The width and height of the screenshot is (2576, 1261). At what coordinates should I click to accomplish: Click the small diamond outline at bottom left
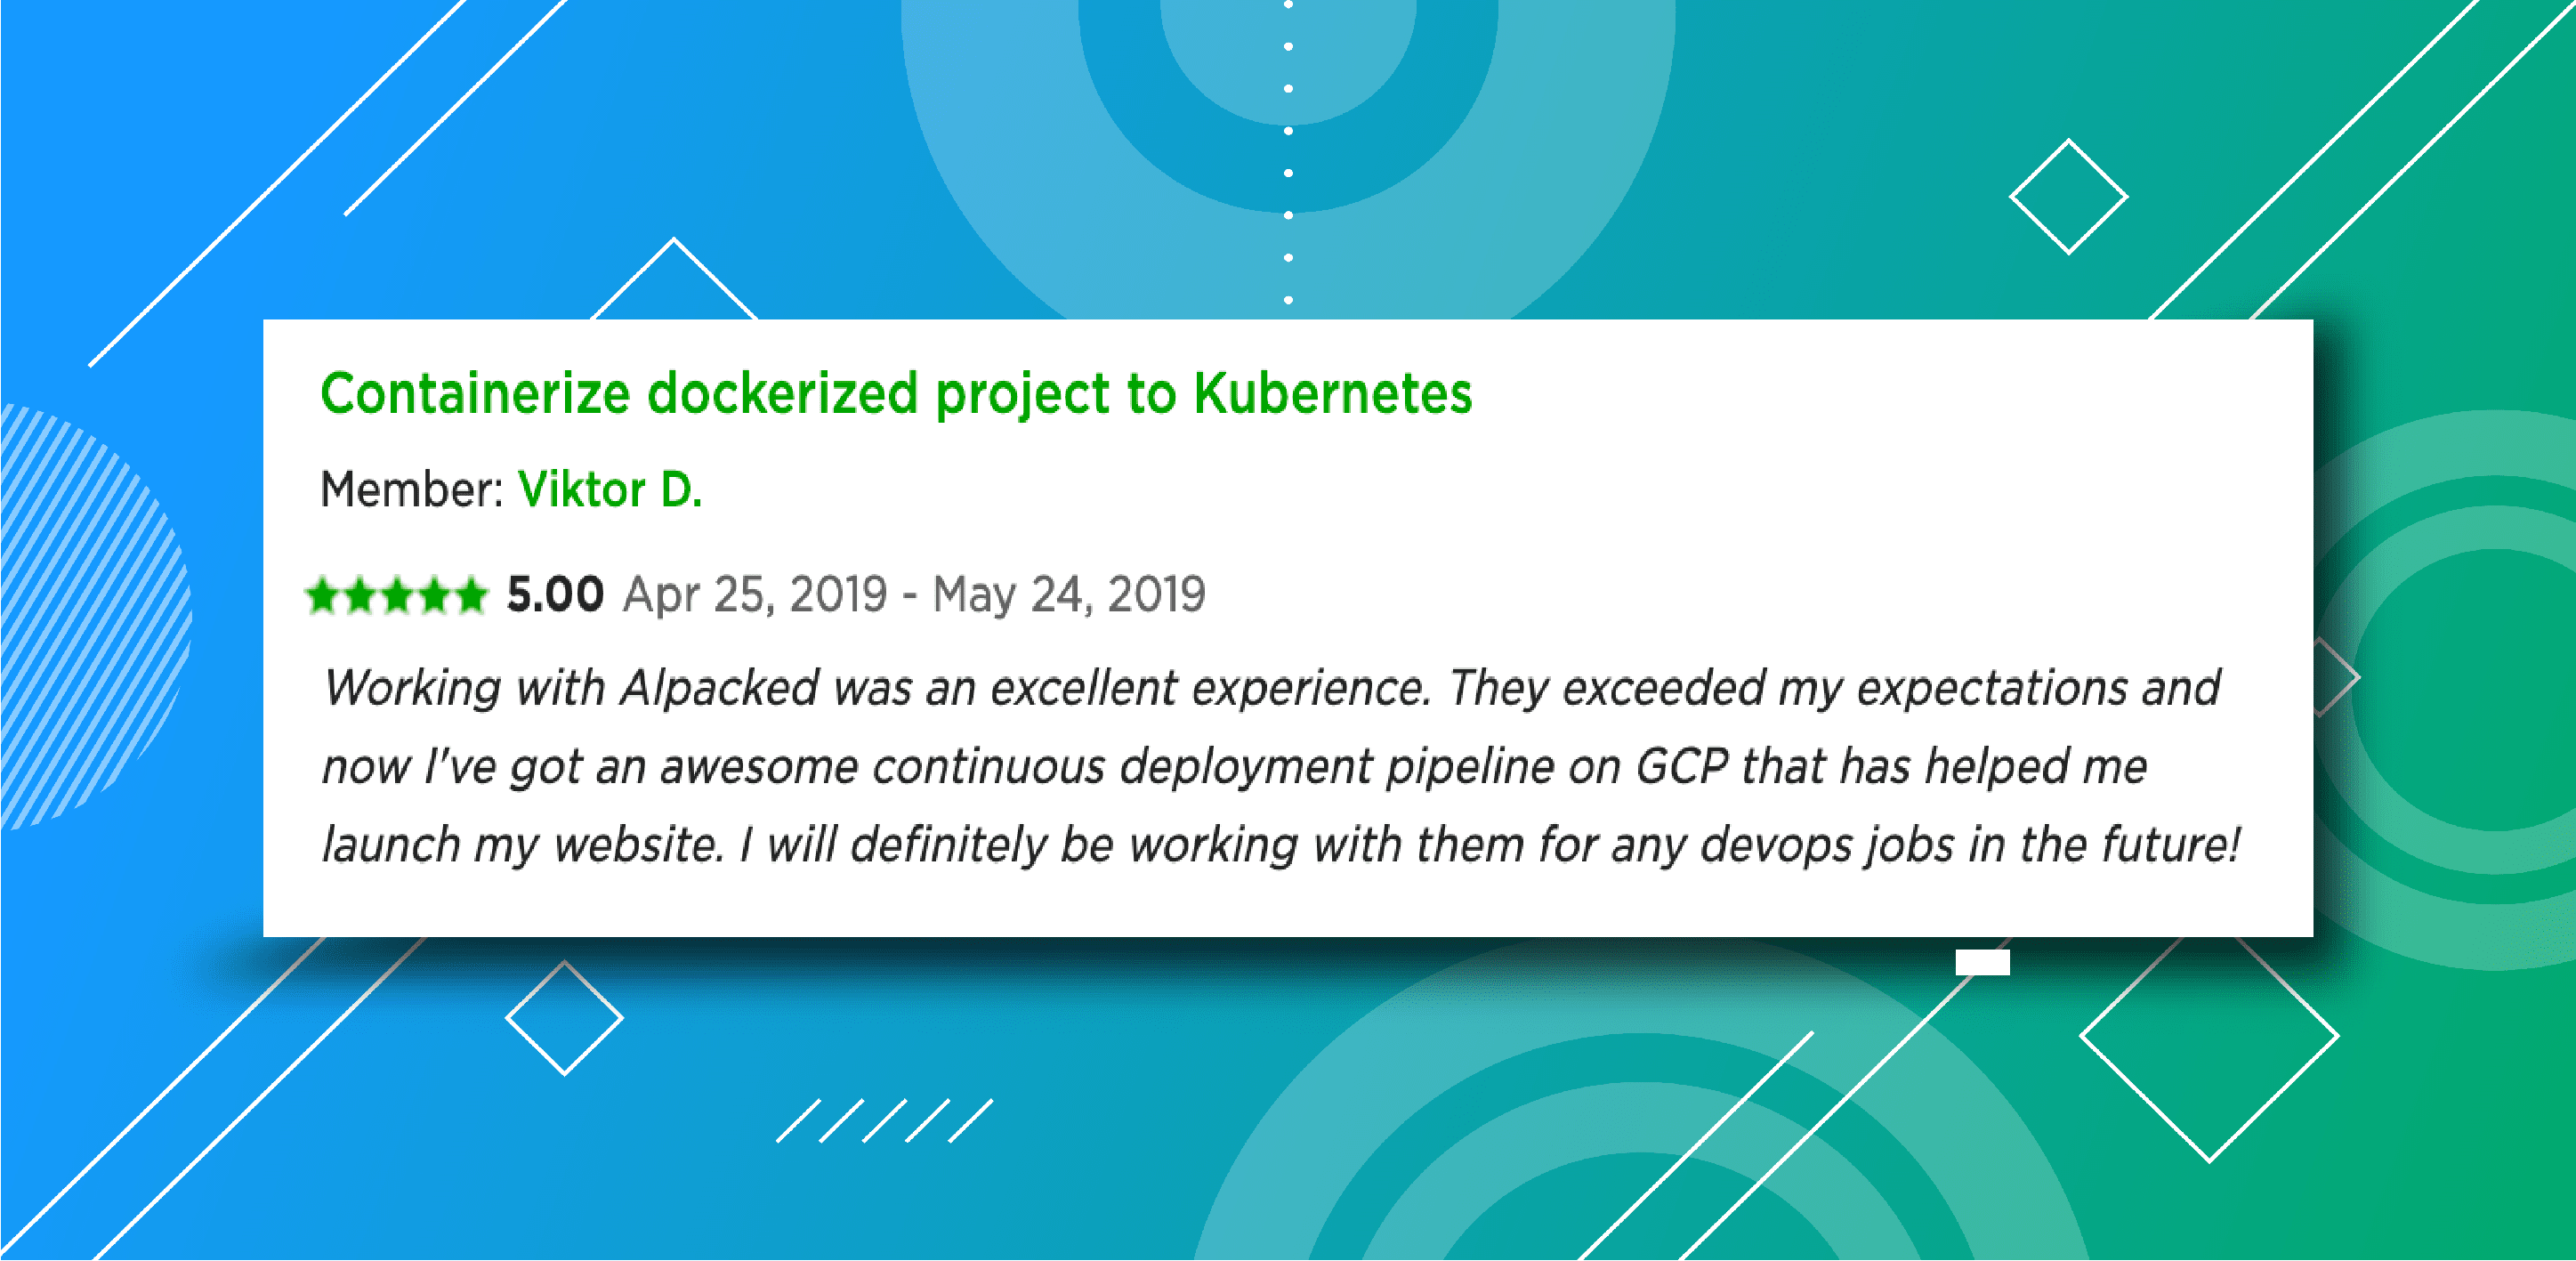click(564, 1018)
